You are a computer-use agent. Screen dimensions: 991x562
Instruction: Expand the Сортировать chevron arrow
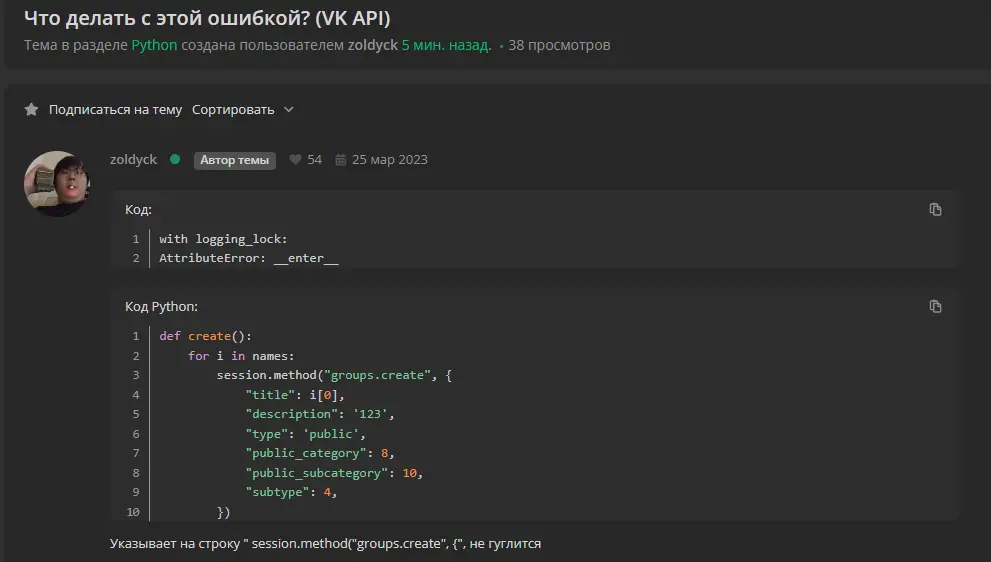[289, 109]
